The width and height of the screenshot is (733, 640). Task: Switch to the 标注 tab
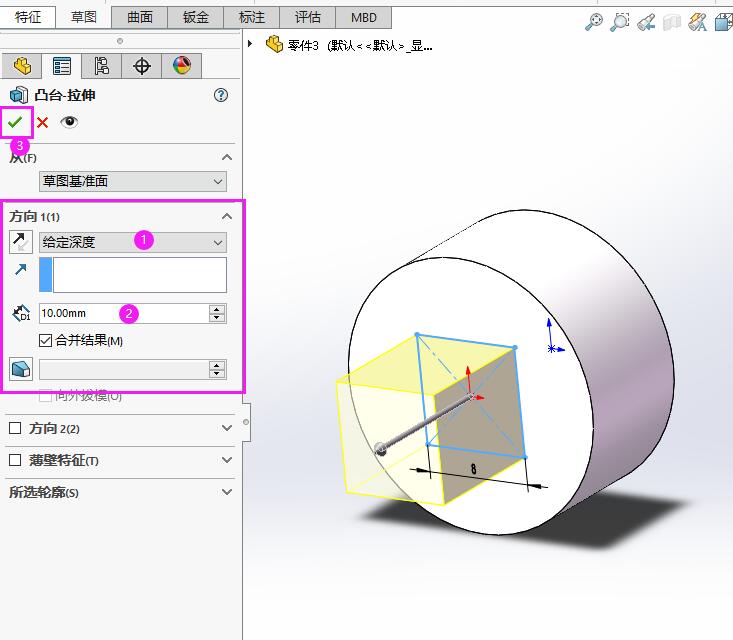point(252,17)
